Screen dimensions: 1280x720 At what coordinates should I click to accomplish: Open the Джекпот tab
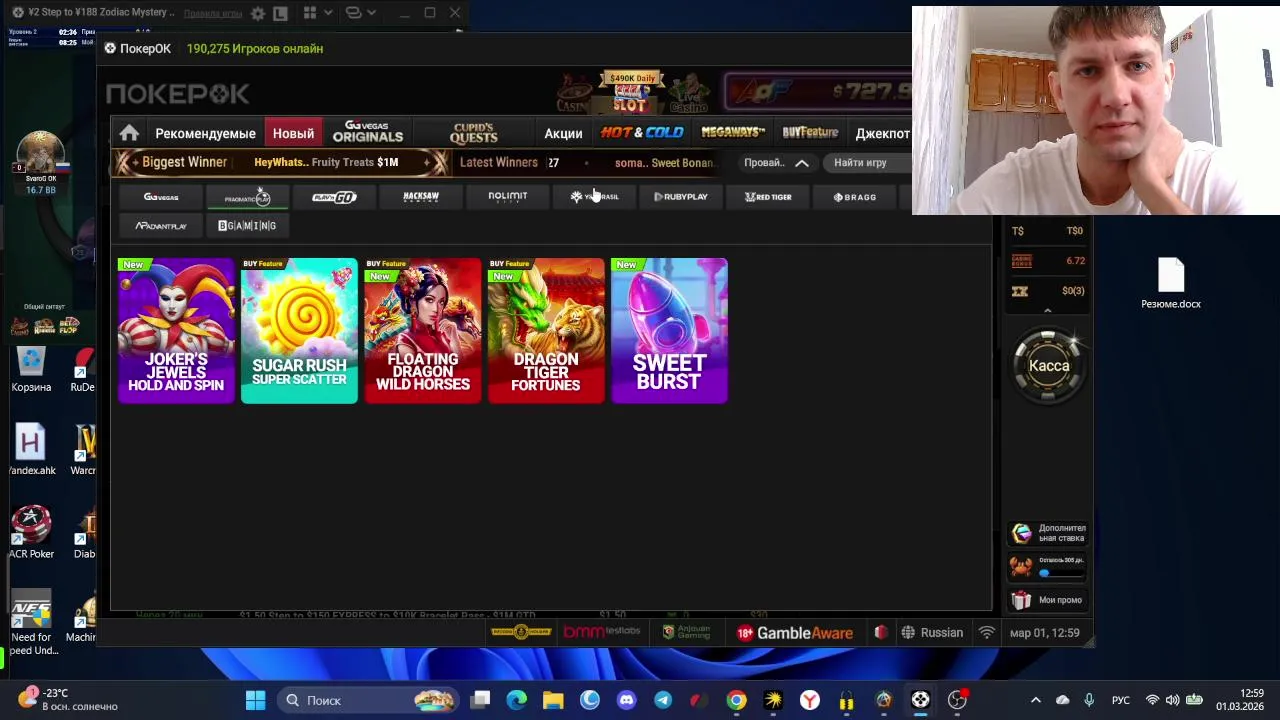point(883,133)
